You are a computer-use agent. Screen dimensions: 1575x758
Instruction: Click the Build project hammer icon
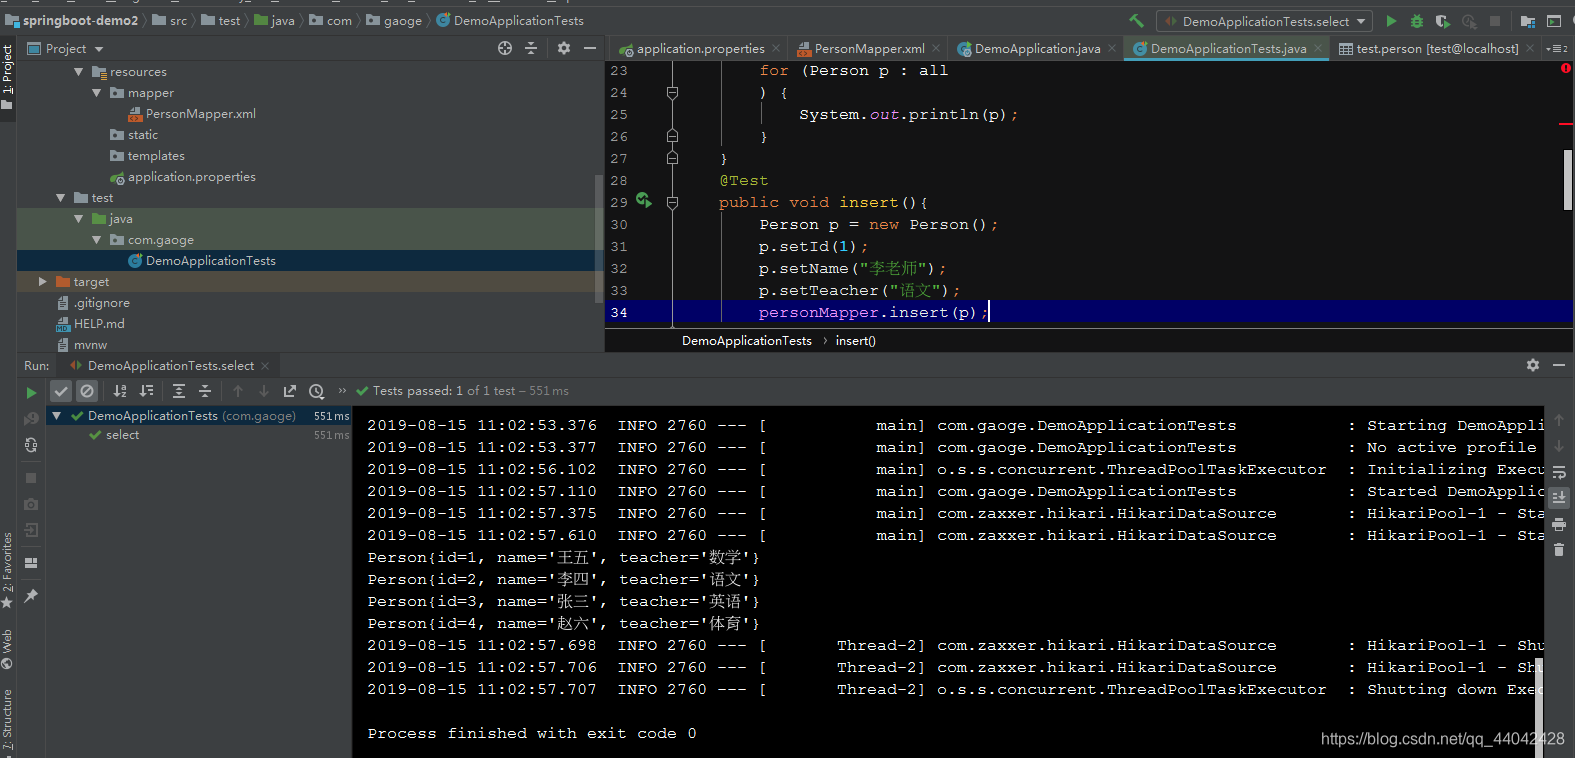[1136, 20]
